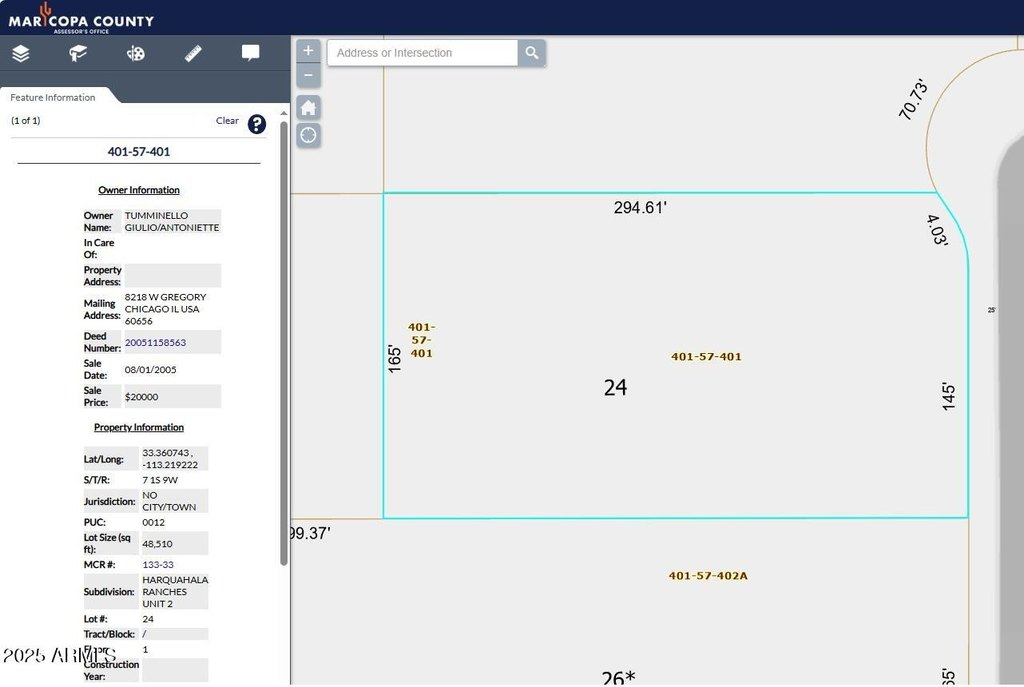This screenshot has width=1024, height=687.
Task: Switch to Feature Information tab
Action: pos(53,97)
